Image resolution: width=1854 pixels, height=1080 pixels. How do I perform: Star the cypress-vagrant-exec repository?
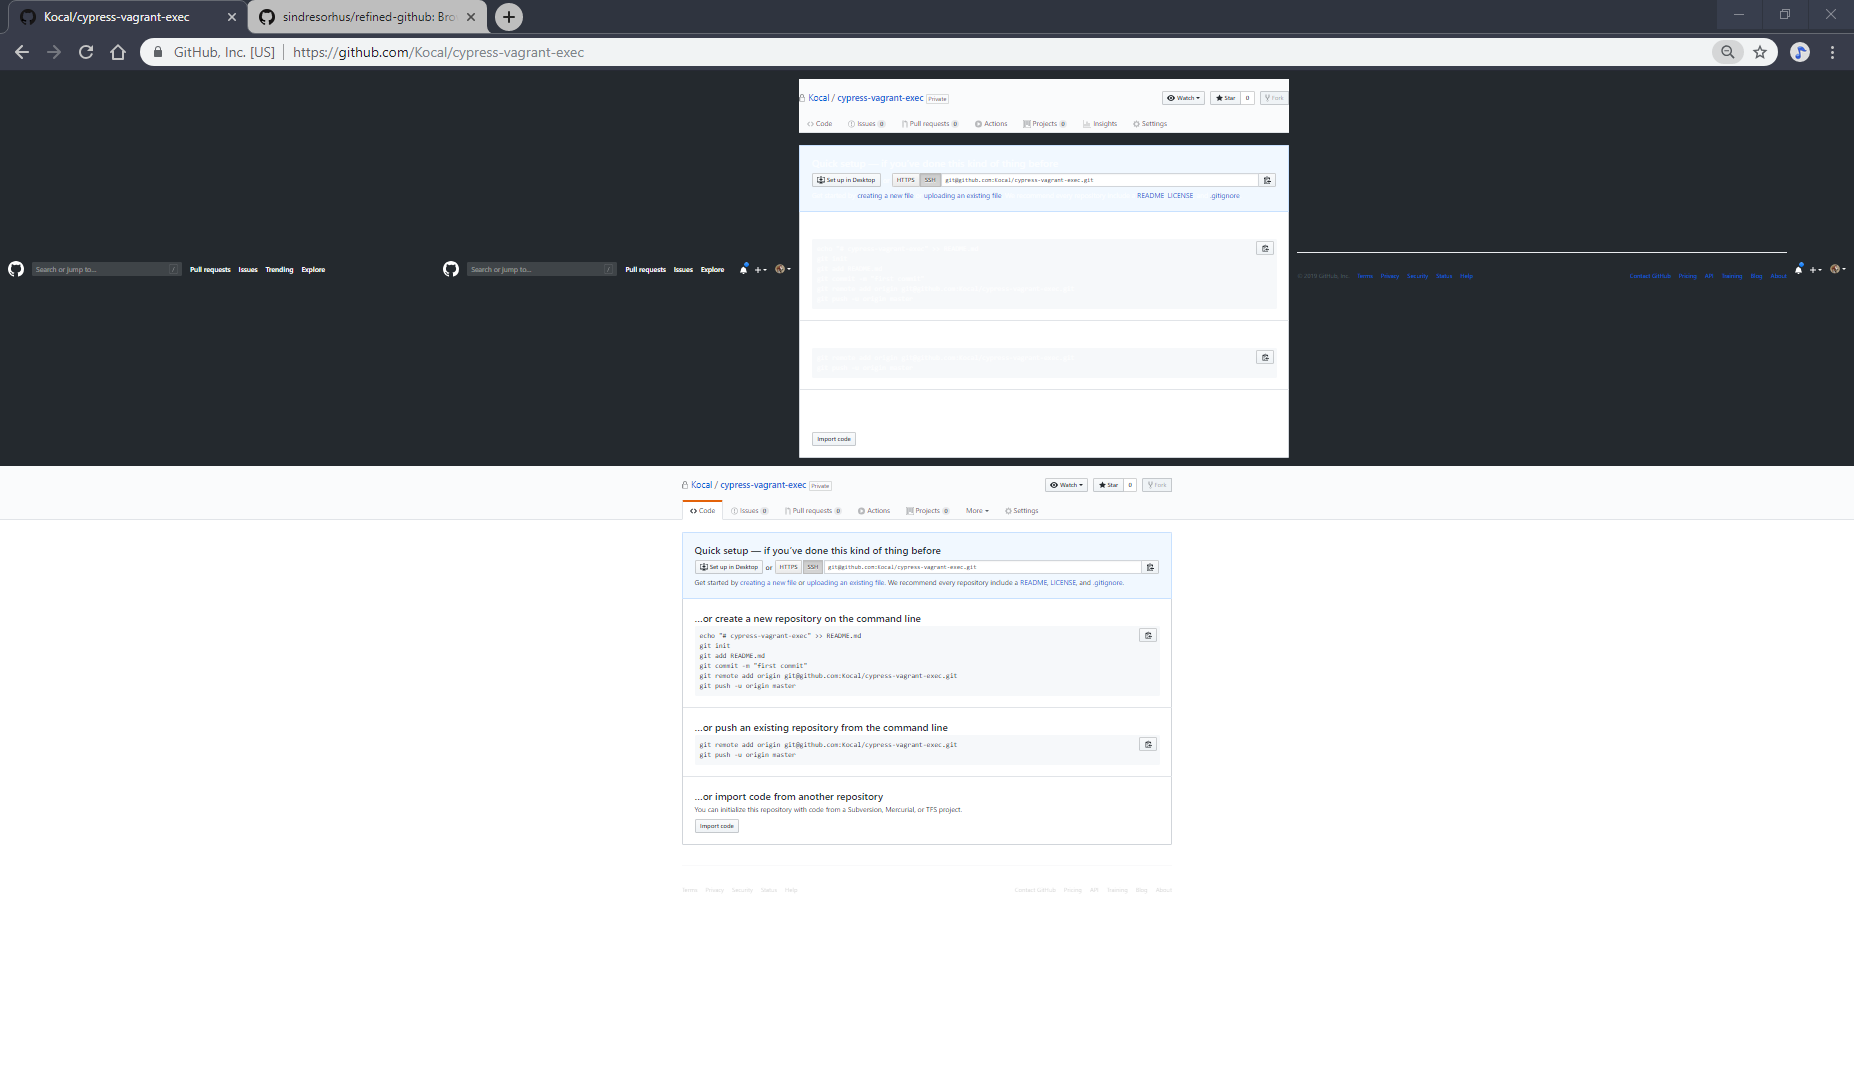point(1110,484)
